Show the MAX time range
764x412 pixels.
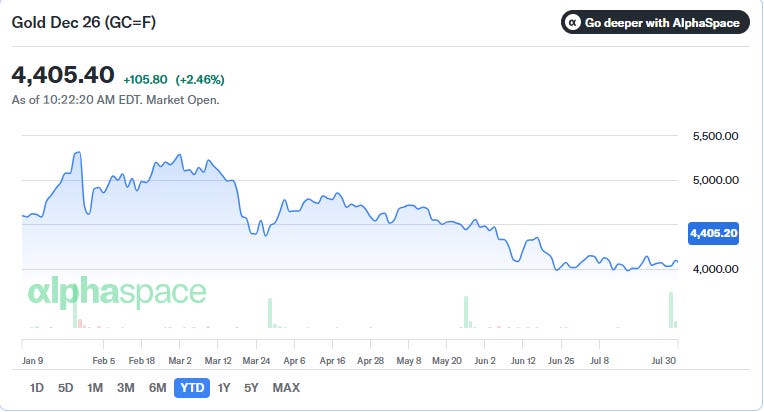point(286,388)
